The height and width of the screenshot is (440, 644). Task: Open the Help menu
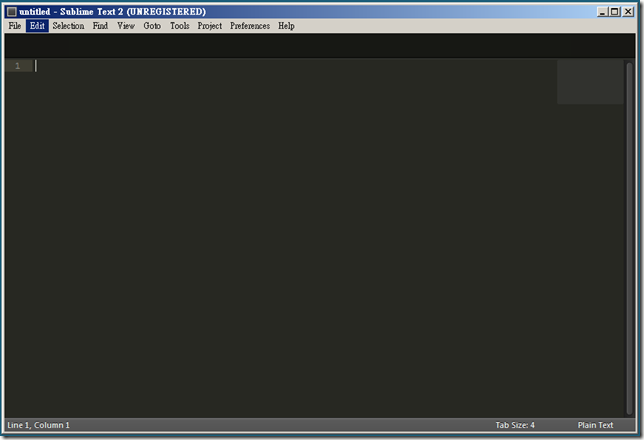286,26
